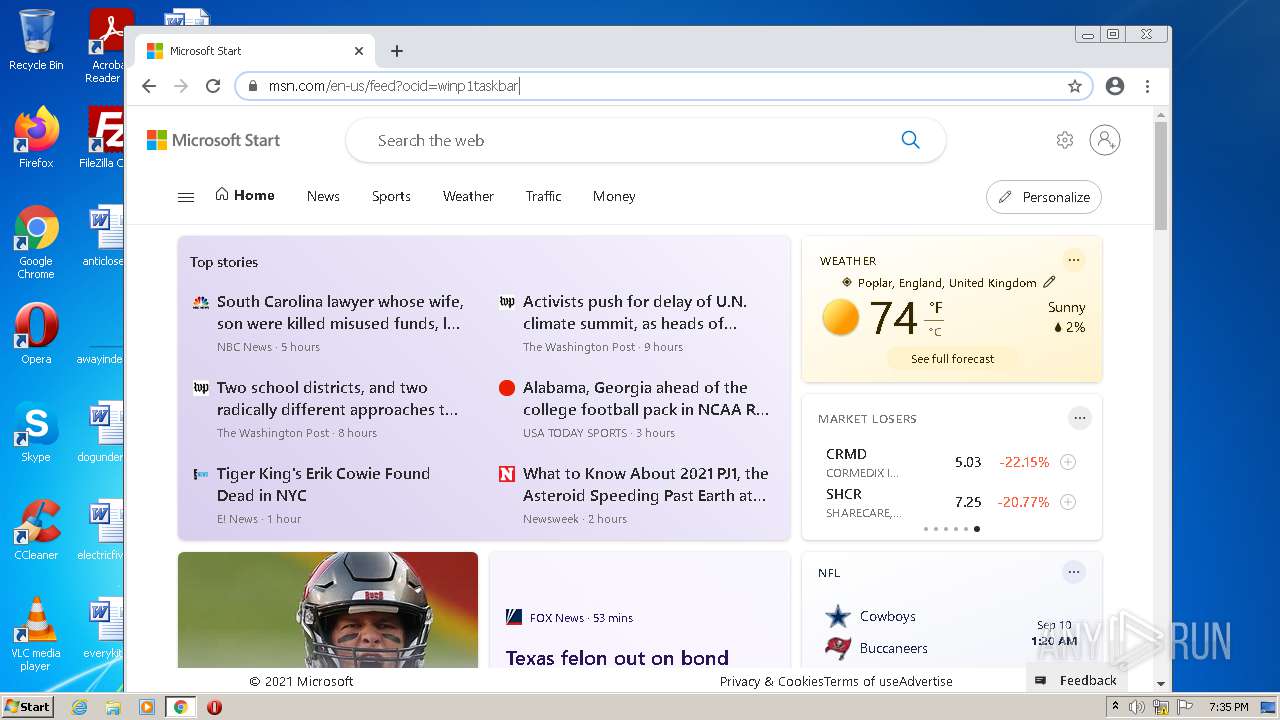This screenshot has width=1280, height=720.
Task: Switch to the Sports tab
Action: pyautogui.click(x=391, y=196)
